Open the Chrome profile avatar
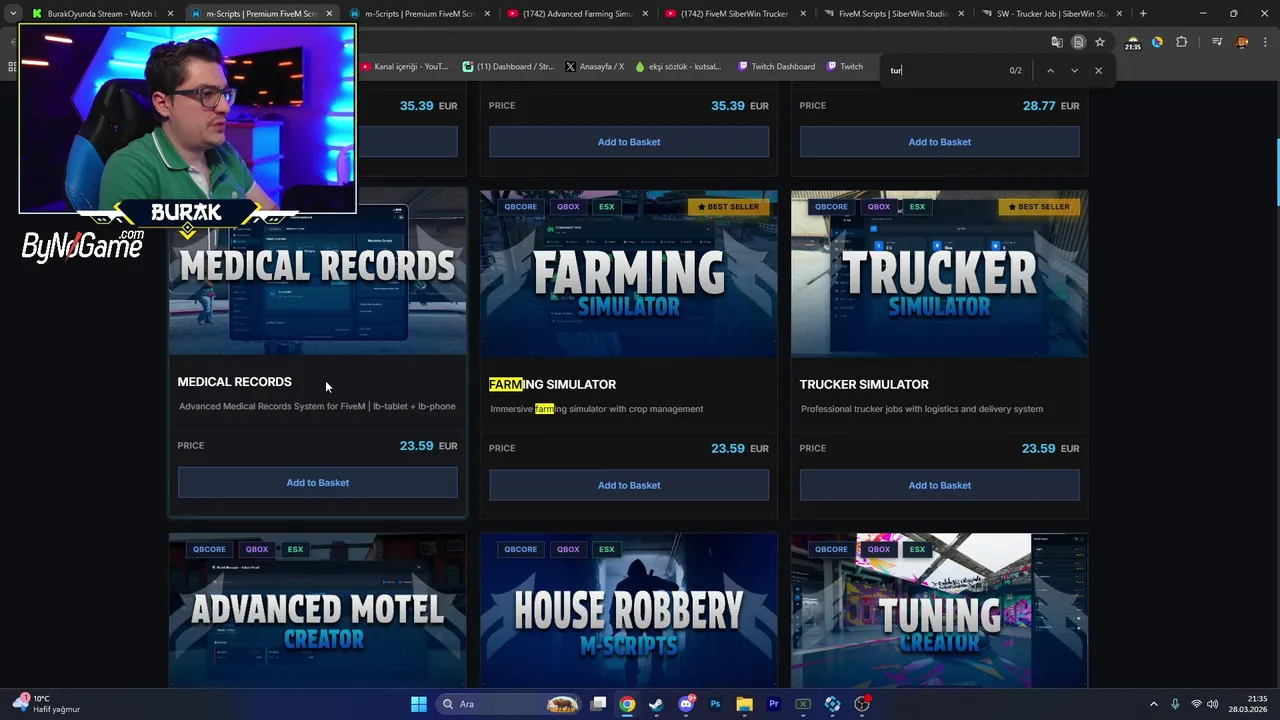This screenshot has width=1280, height=720. pyautogui.click(x=1243, y=42)
